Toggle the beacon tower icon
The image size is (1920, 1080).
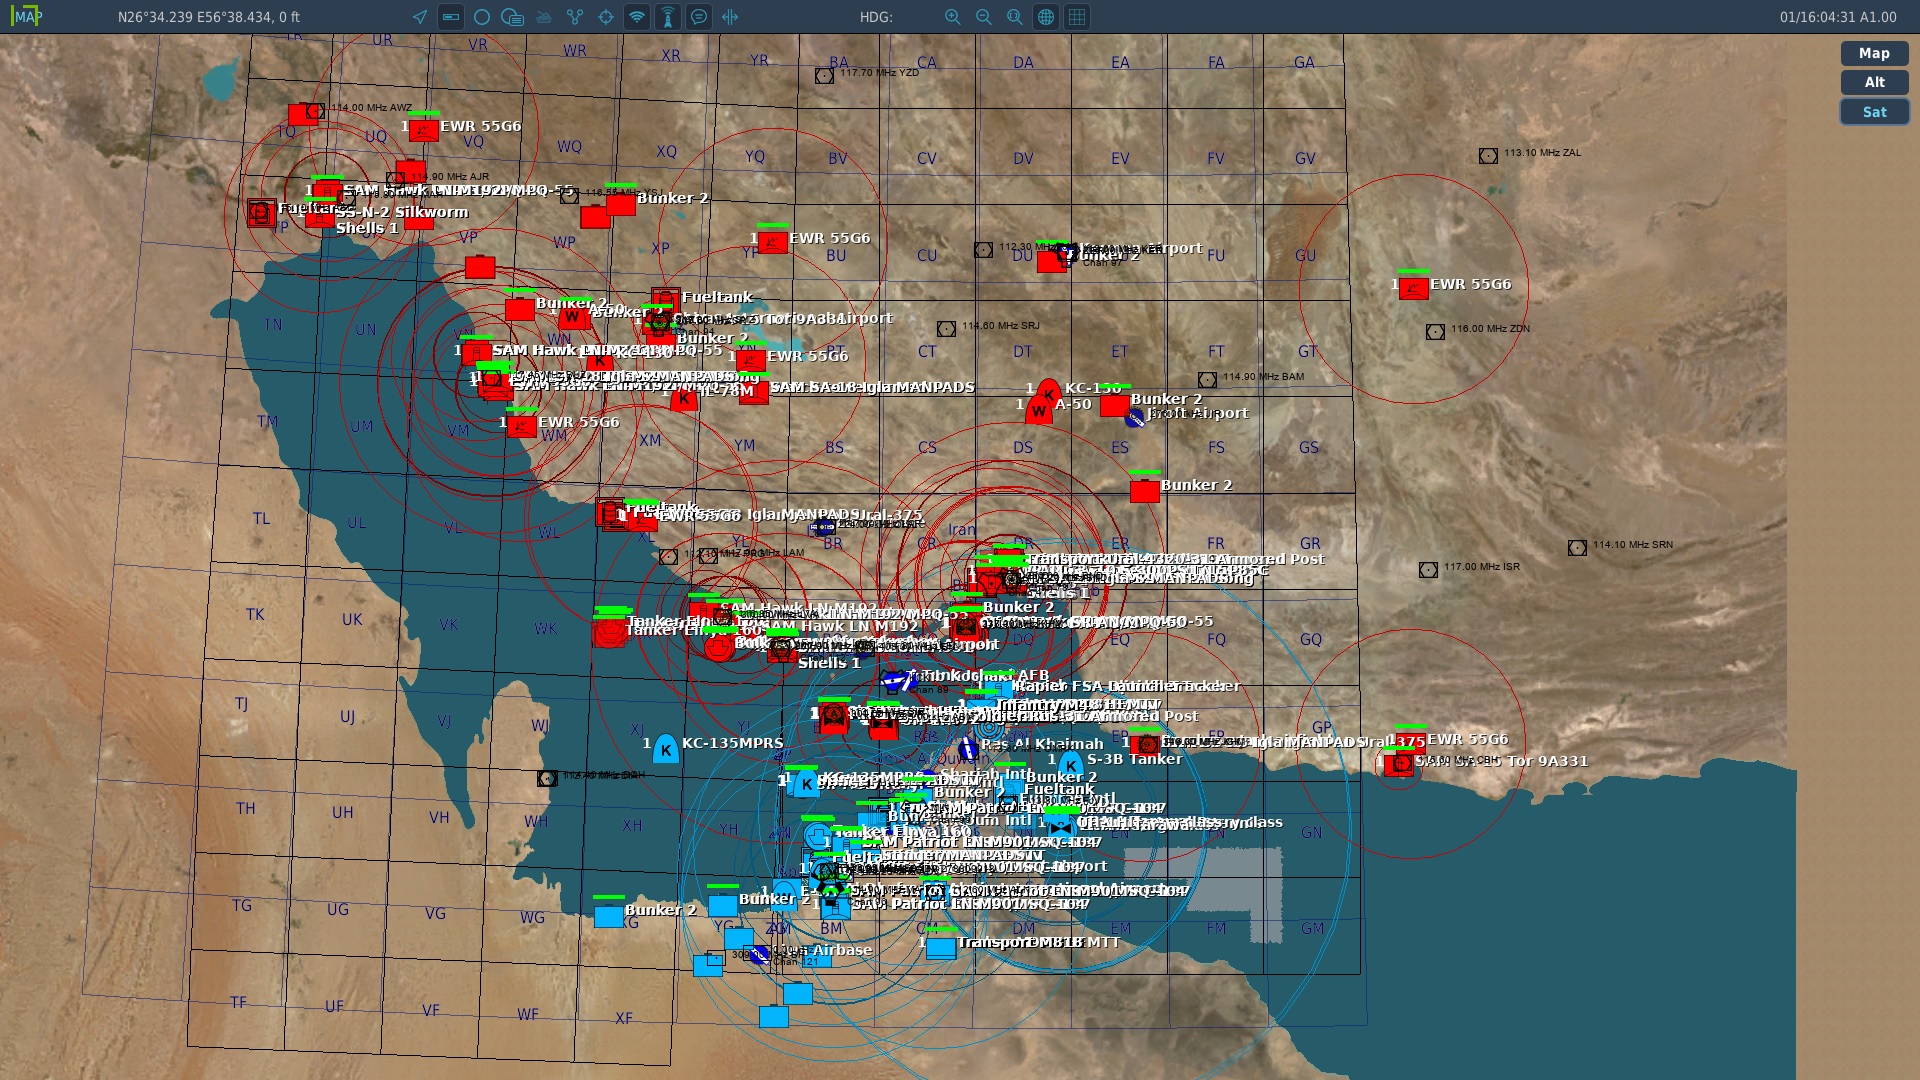[668, 17]
